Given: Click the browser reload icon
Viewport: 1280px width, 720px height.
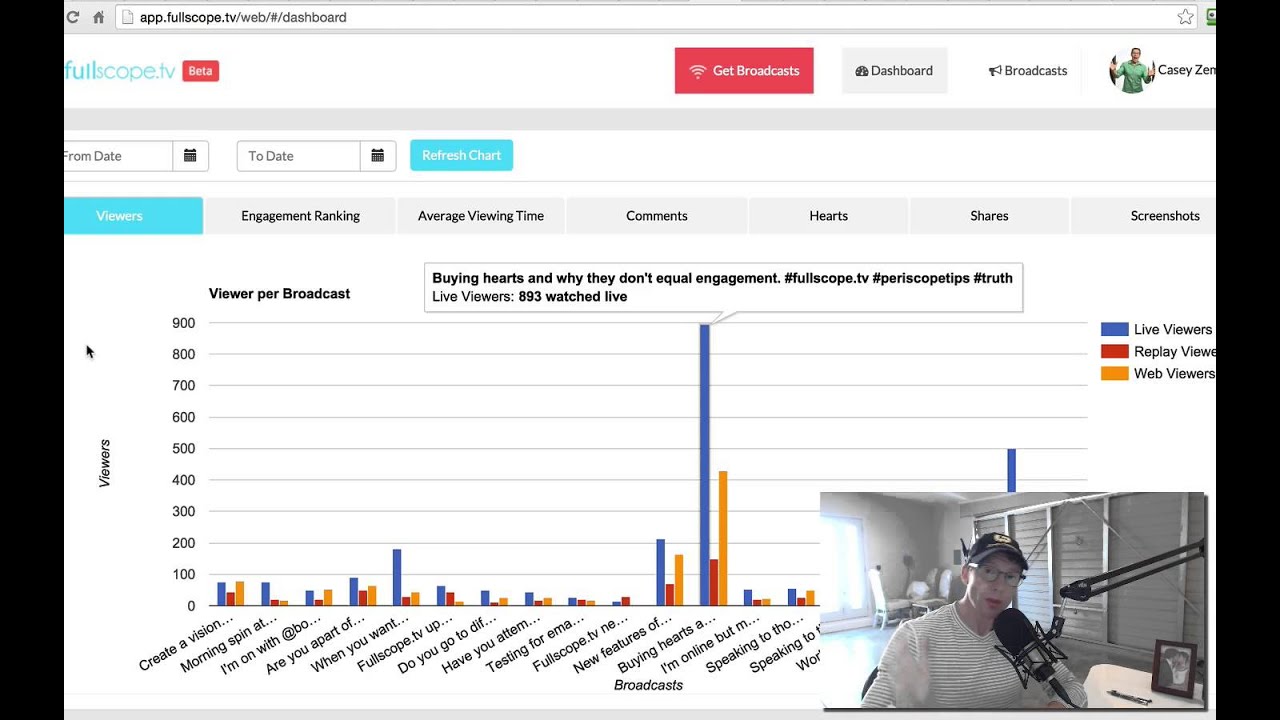Looking at the screenshot, I should pos(73,17).
